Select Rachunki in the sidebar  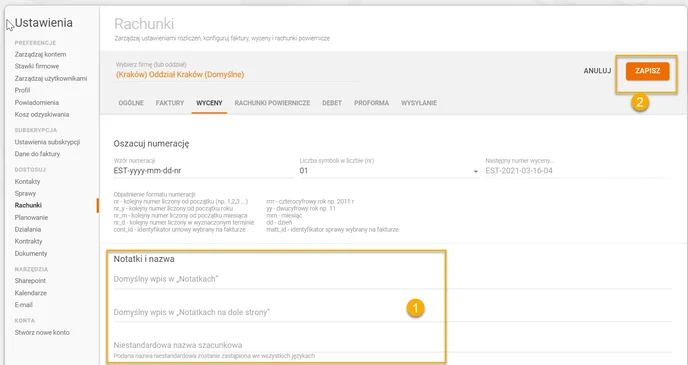click(x=28, y=205)
